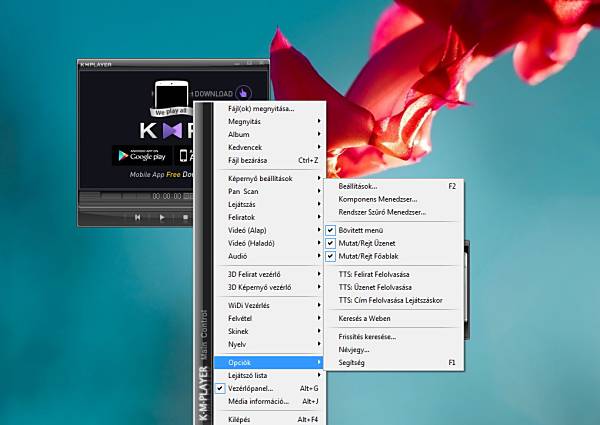This screenshot has width=600, height=425.
Task: Open the Nyelv language submenu
Action: [269, 344]
